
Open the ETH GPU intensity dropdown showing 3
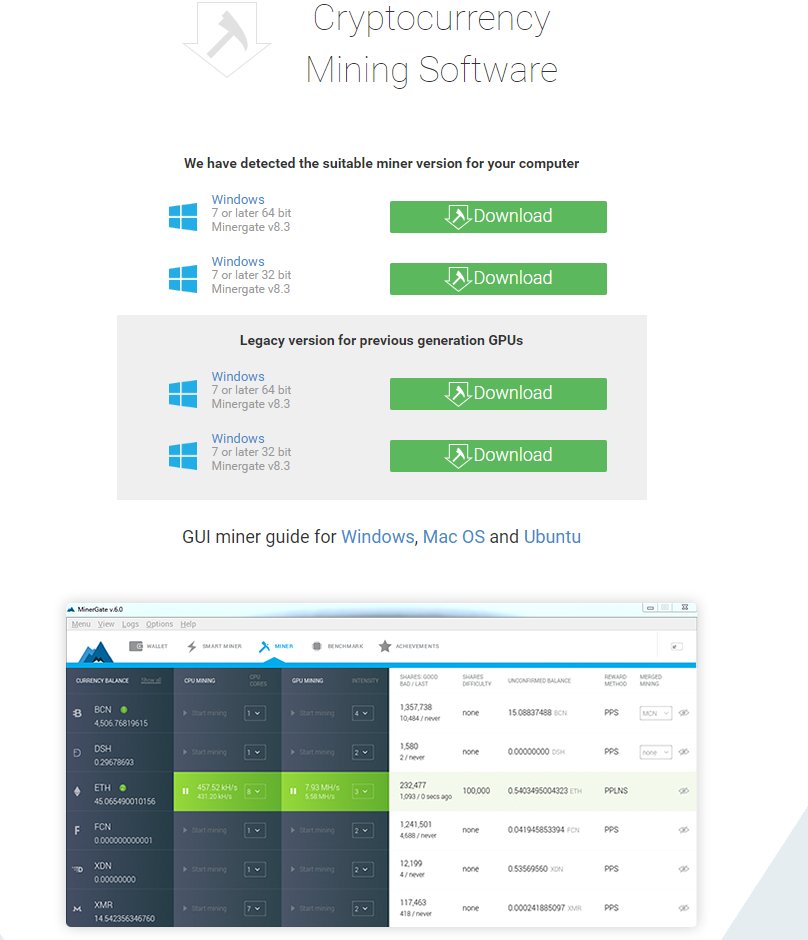(x=363, y=791)
